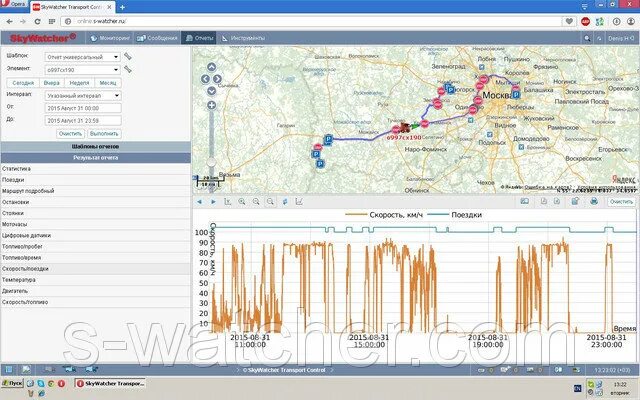640x400 pixels.
Task: Select the Месяц period button
Action: point(108,83)
